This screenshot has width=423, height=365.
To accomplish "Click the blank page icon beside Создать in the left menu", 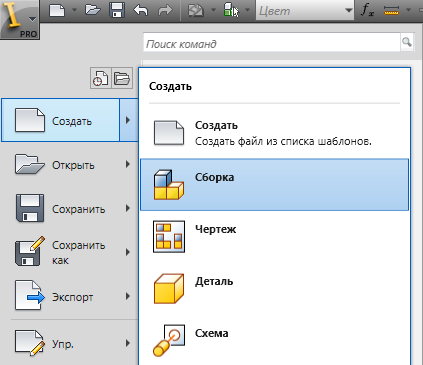I will coord(30,120).
